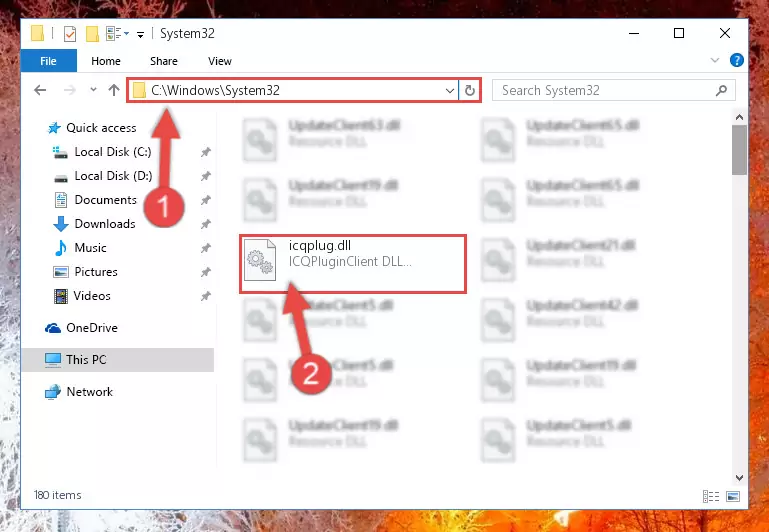Open Music in the sidebar

coord(80,248)
